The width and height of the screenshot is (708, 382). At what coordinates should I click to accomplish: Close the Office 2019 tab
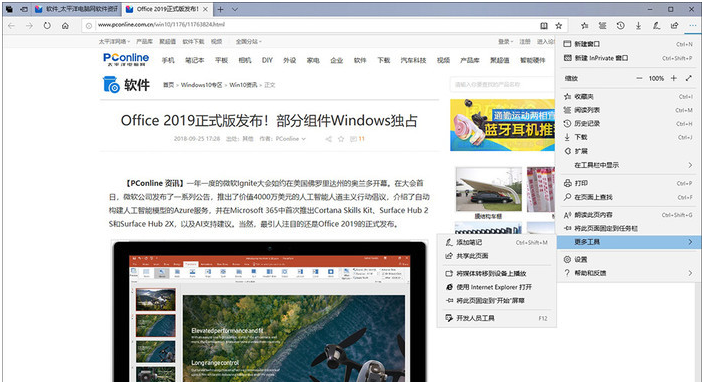pyautogui.click(x=205, y=9)
